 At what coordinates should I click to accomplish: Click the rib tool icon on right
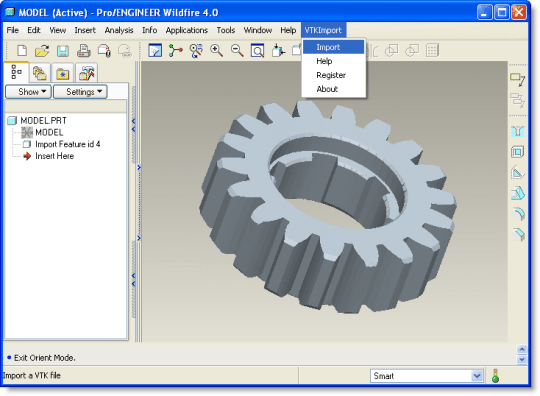(517, 173)
